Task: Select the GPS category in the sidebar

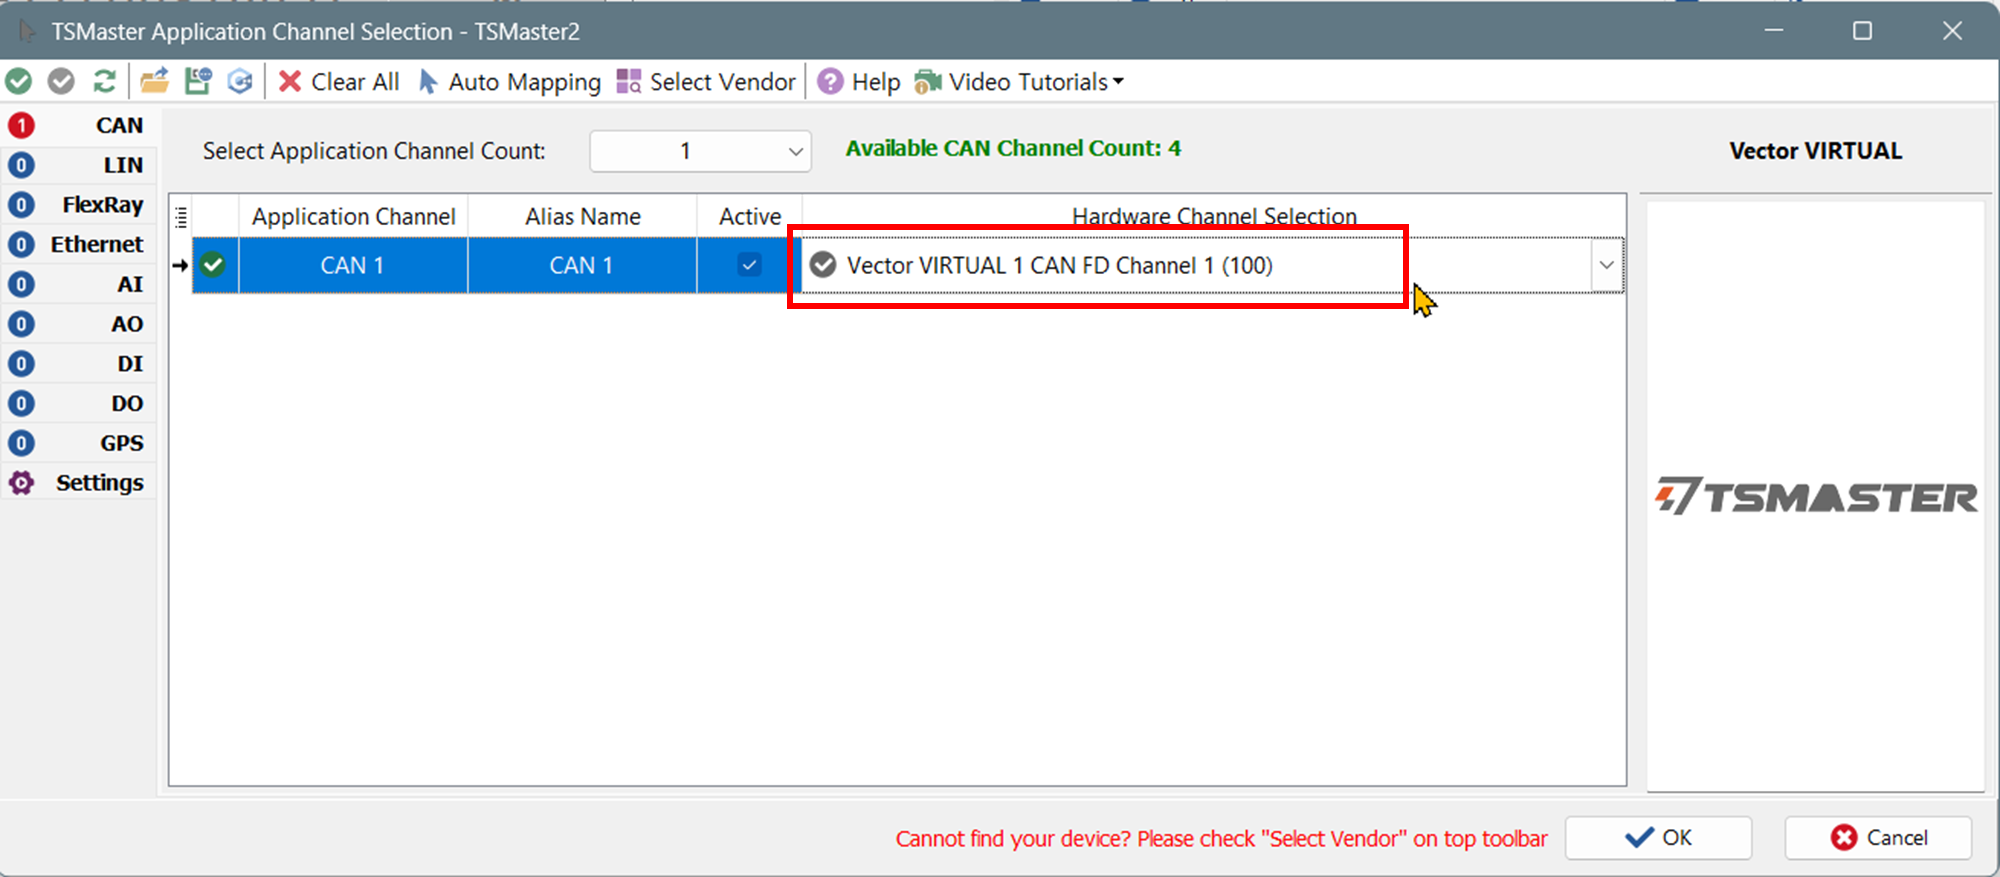Action: tap(79, 443)
